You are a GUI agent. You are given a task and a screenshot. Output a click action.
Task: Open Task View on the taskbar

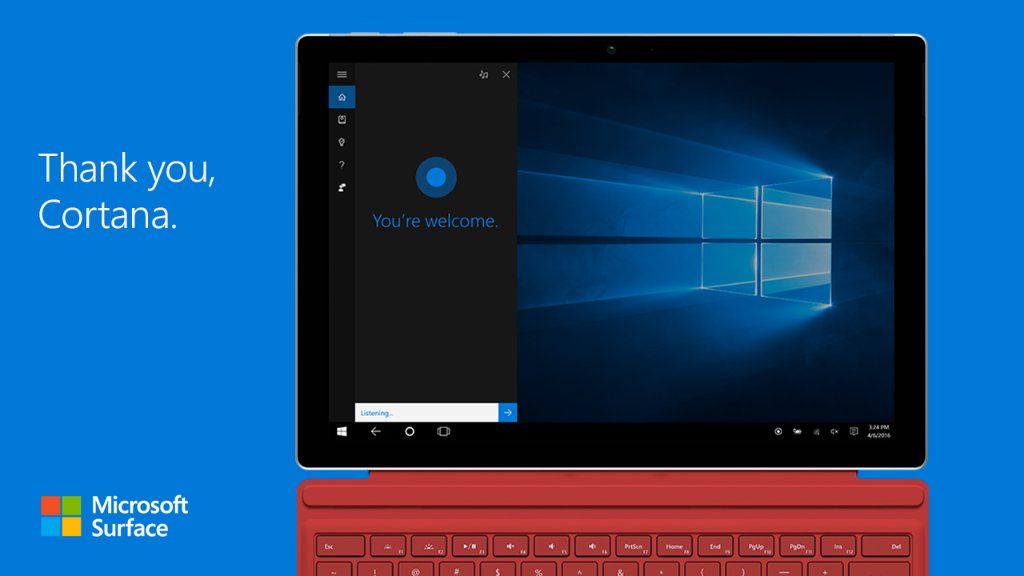pos(443,432)
